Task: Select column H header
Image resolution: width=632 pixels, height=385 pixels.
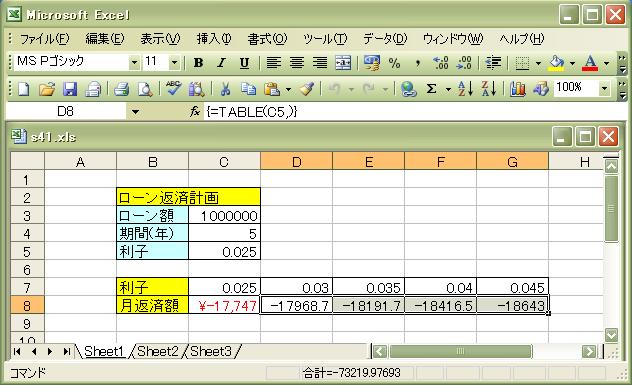Action: point(584,162)
